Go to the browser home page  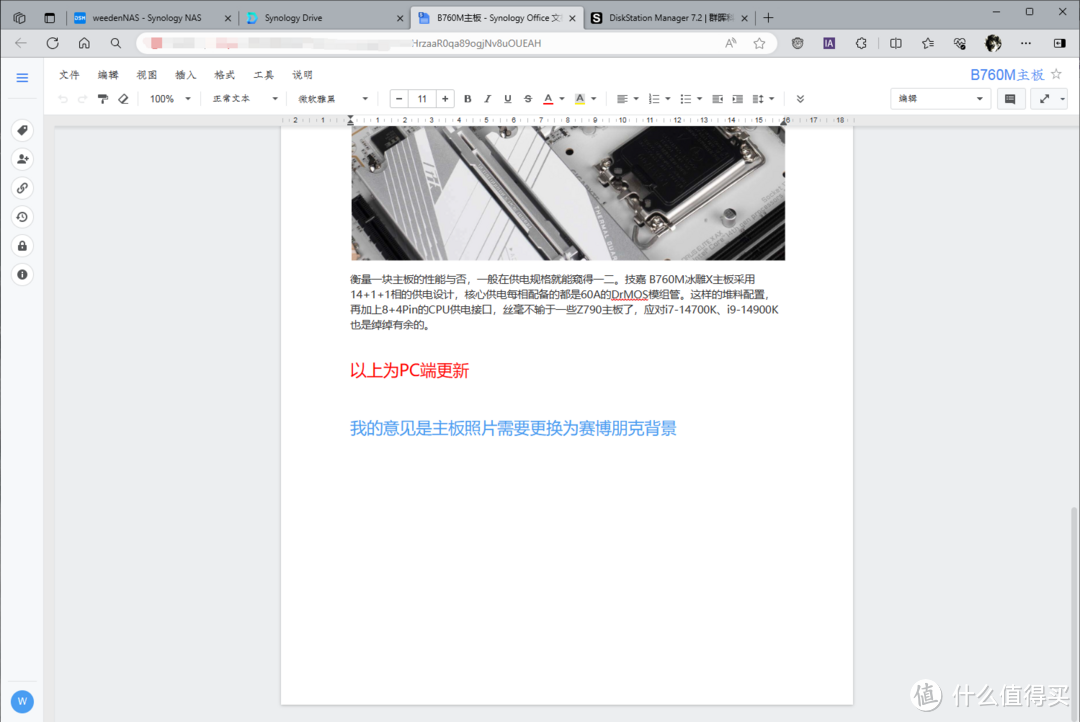pyautogui.click(x=84, y=43)
